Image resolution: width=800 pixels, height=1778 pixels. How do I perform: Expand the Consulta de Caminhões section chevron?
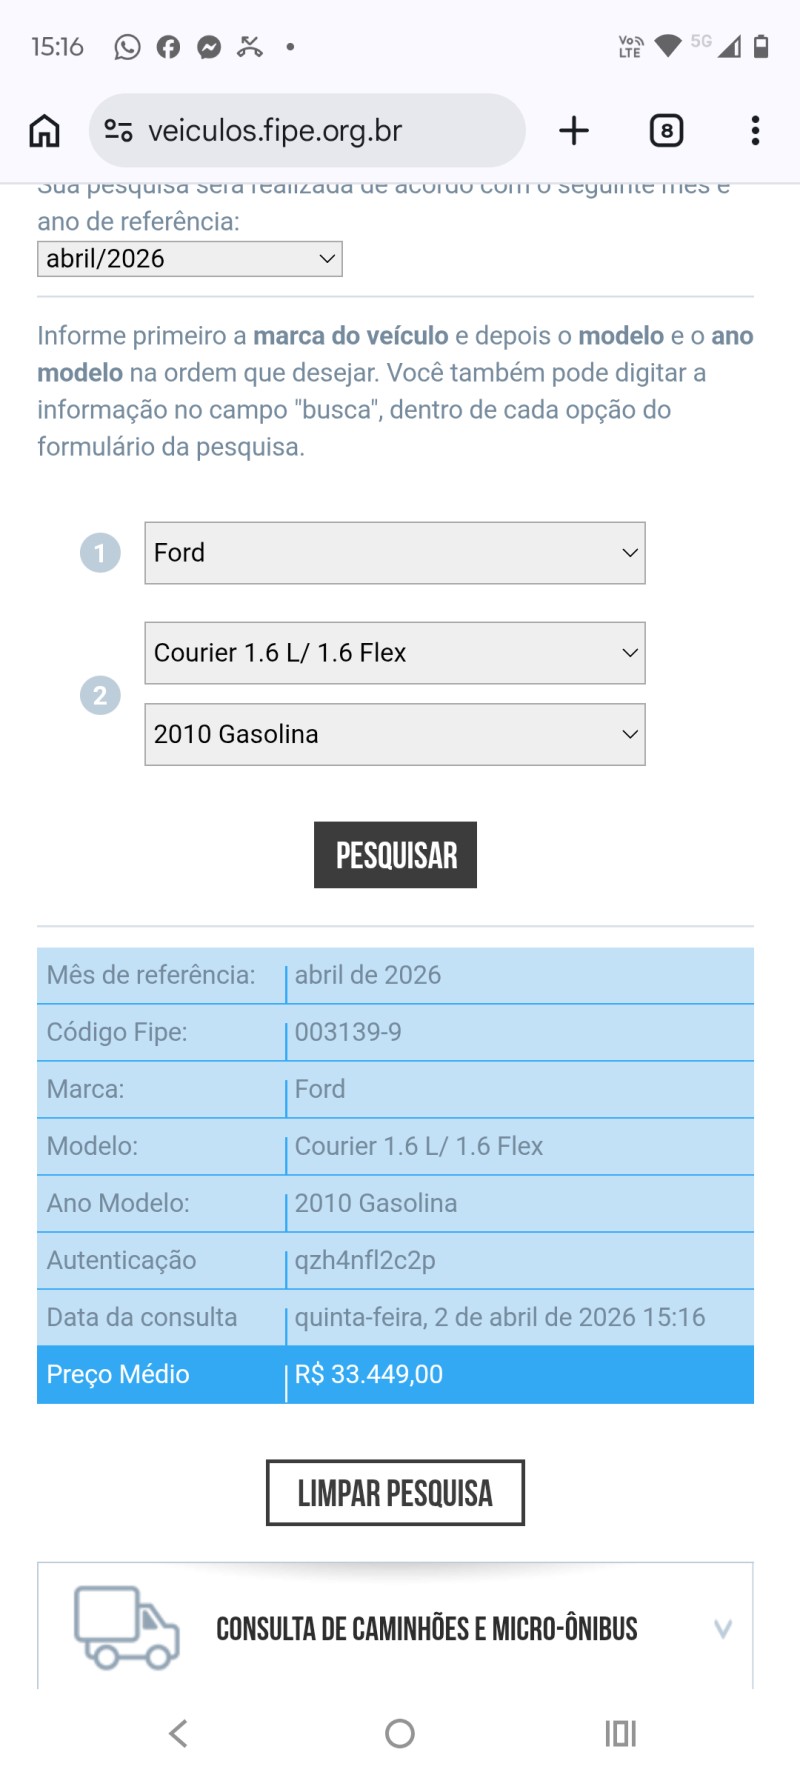click(722, 1628)
